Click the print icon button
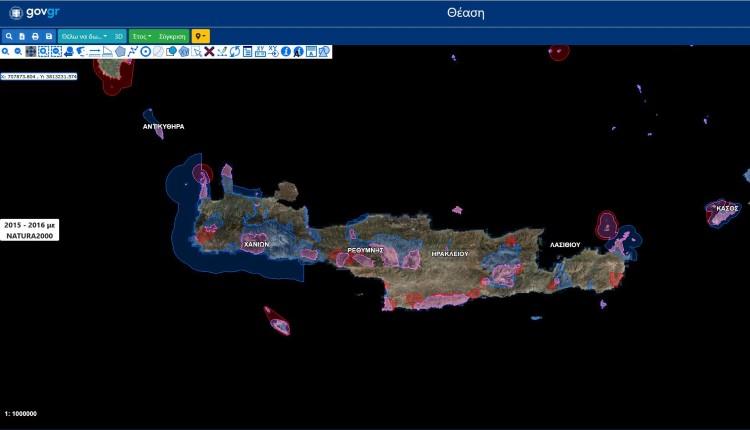Screen dimensions: 750x430 click(x=35, y=36)
